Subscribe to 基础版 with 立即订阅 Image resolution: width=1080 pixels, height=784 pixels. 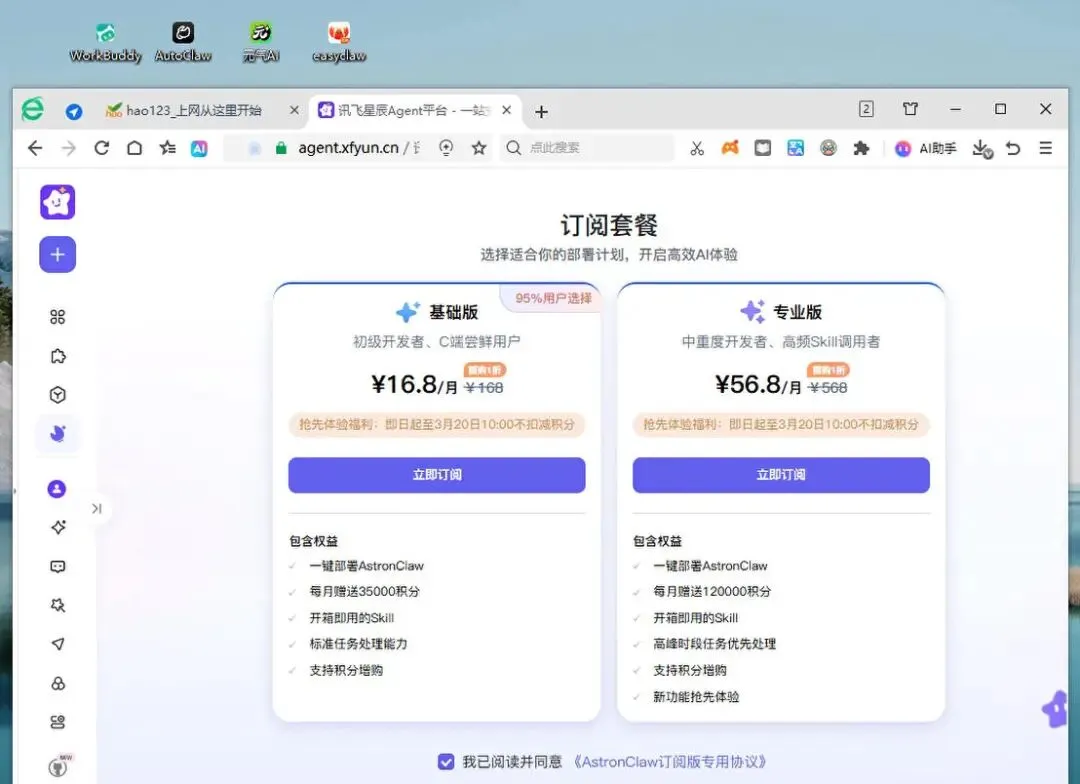(x=437, y=475)
